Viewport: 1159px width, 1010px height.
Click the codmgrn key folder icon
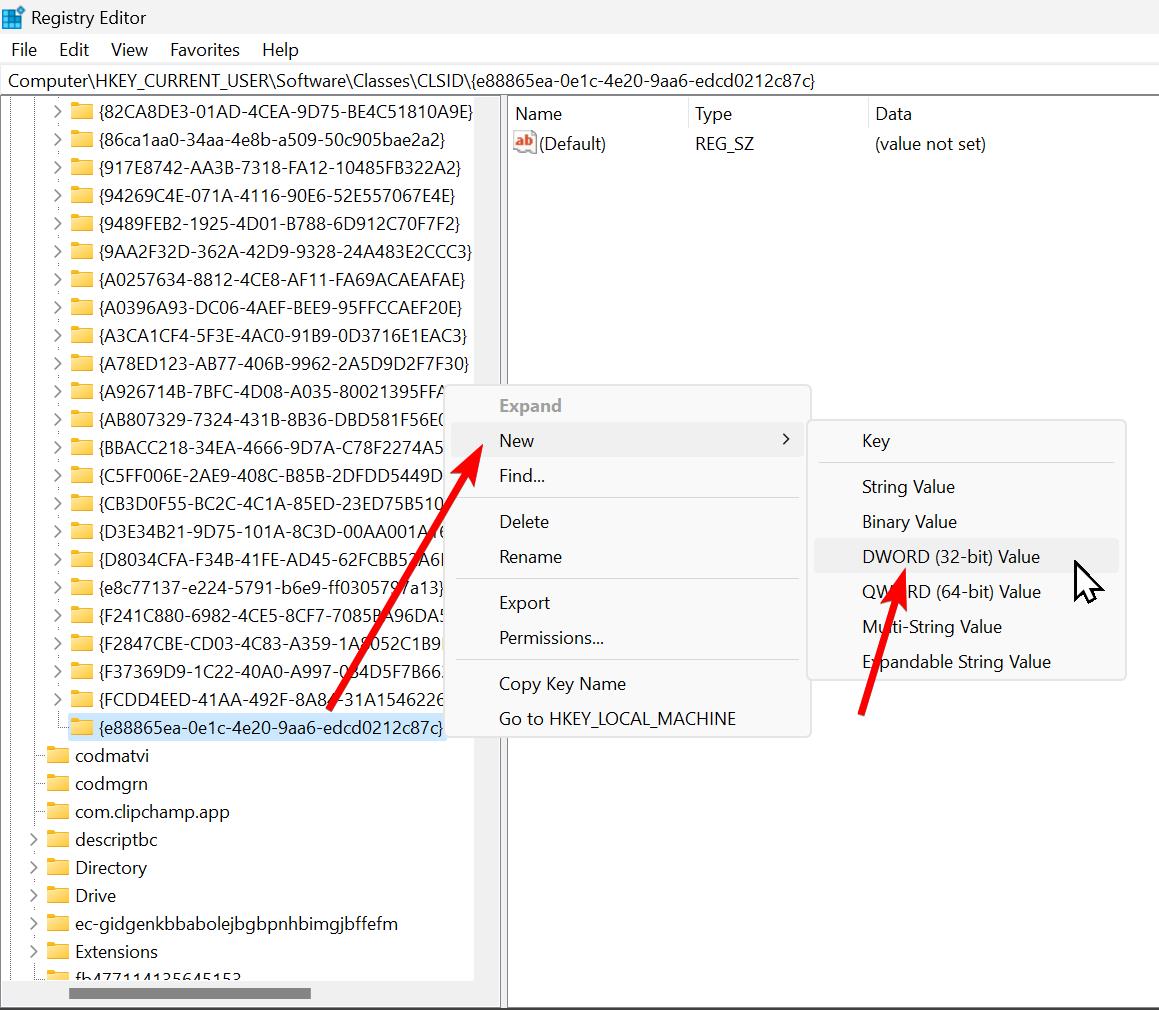pyautogui.click(x=60, y=784)
